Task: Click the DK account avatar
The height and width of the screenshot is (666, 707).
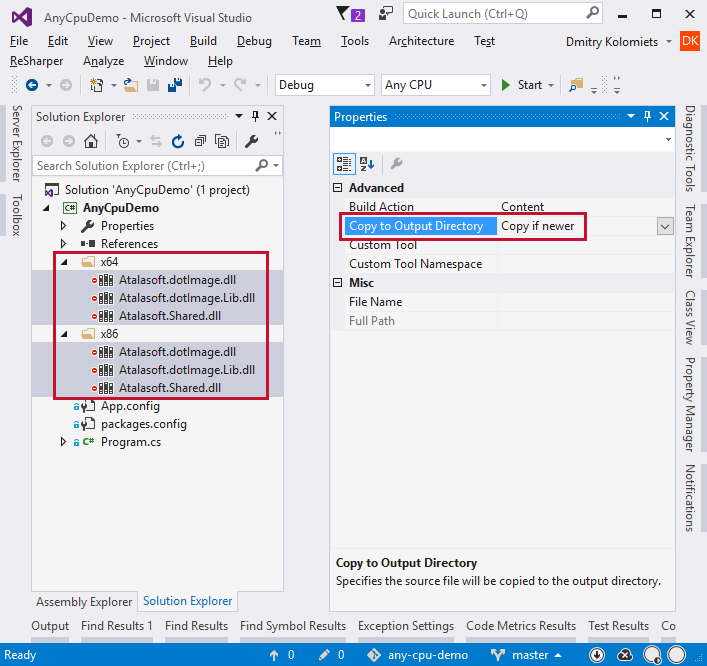Action: click(690, 41)
